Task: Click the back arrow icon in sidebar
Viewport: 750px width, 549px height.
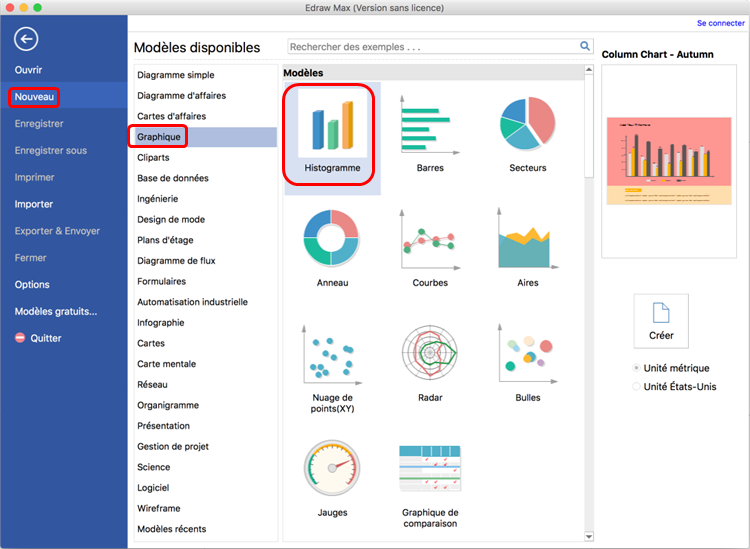Action: pyautogui.click(x=26, y=39)
